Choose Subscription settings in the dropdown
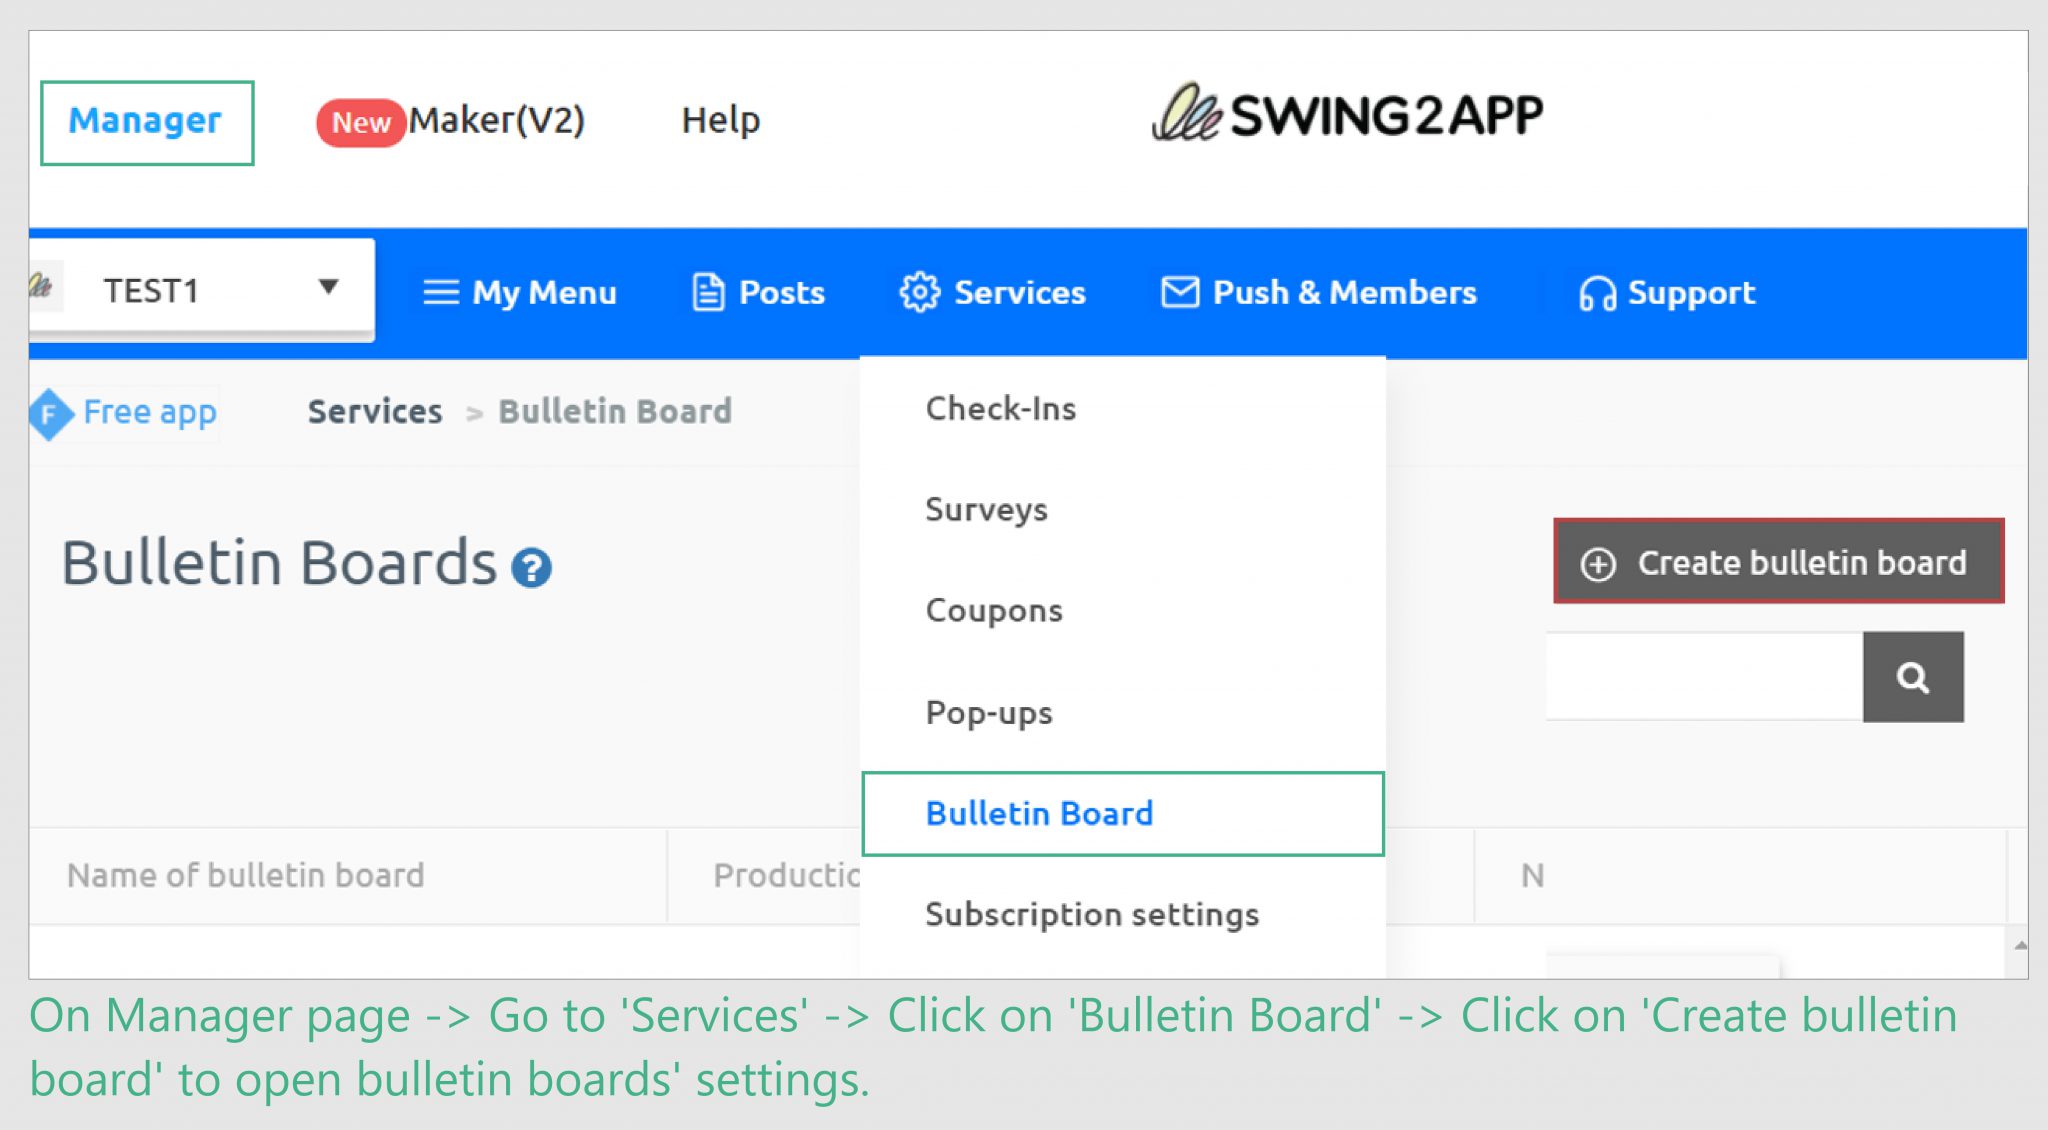 pyautogui.click(x=1092, y=913)
